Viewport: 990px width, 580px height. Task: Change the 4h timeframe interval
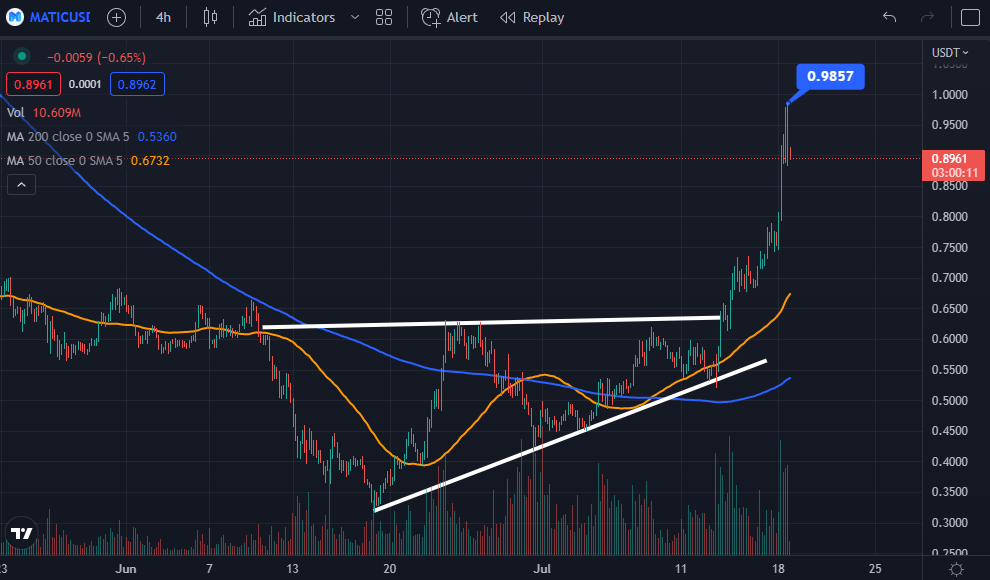163,18
